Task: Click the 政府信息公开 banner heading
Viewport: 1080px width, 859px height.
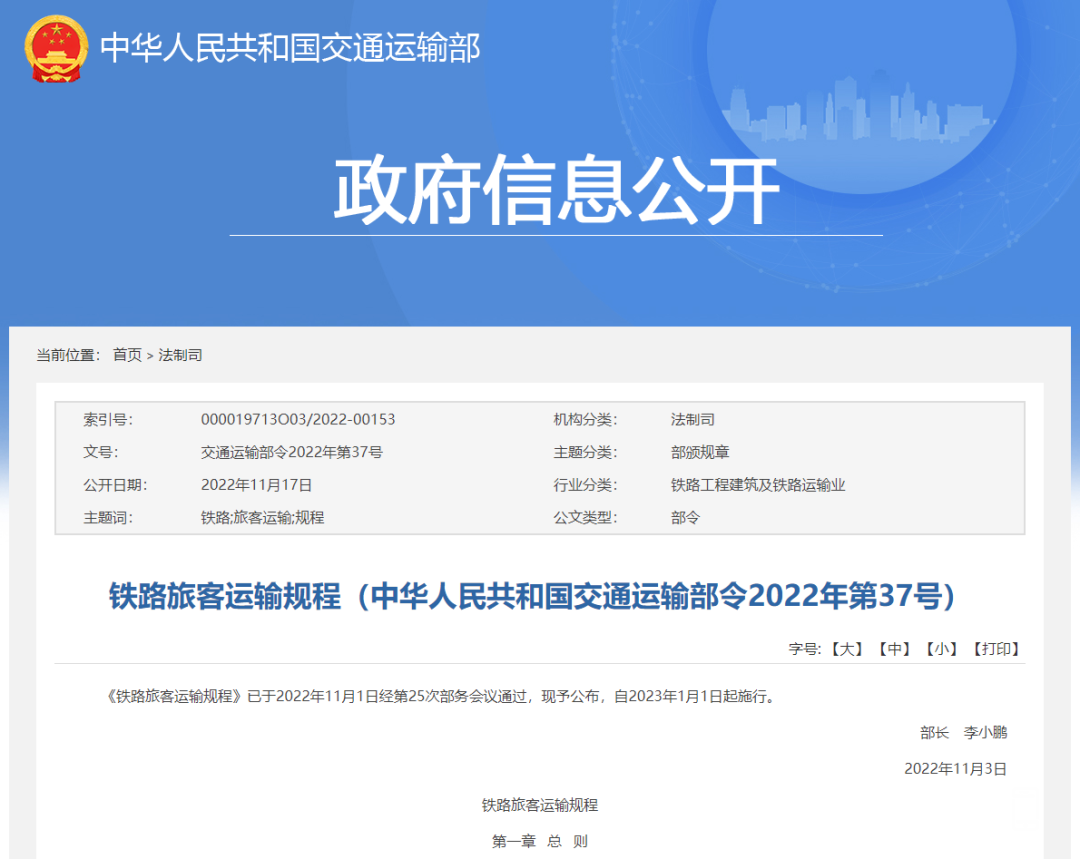Action: (x=556, y=191)
